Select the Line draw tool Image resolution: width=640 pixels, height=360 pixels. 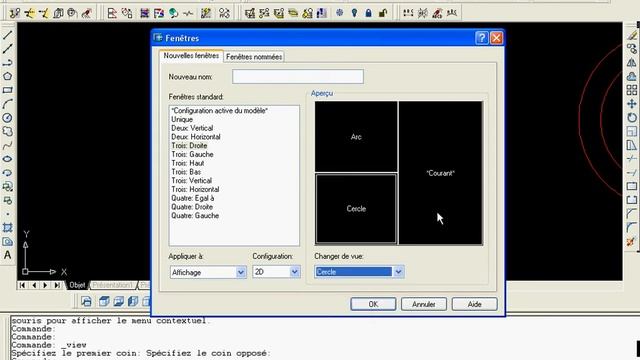[7, 35]
